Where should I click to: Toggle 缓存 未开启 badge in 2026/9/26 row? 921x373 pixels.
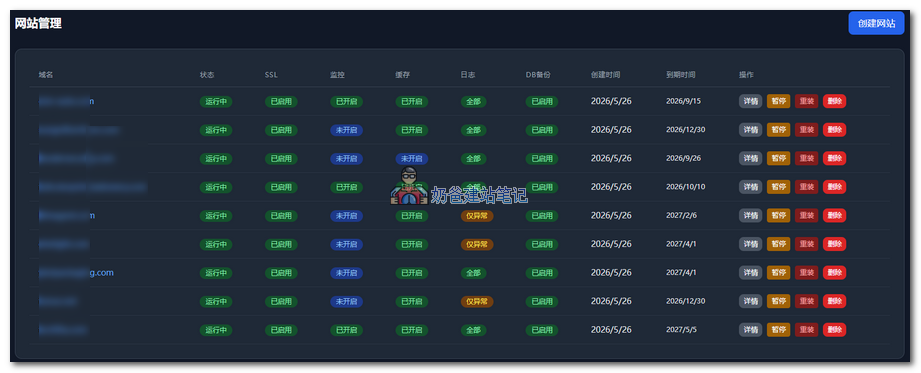[411, 159]
